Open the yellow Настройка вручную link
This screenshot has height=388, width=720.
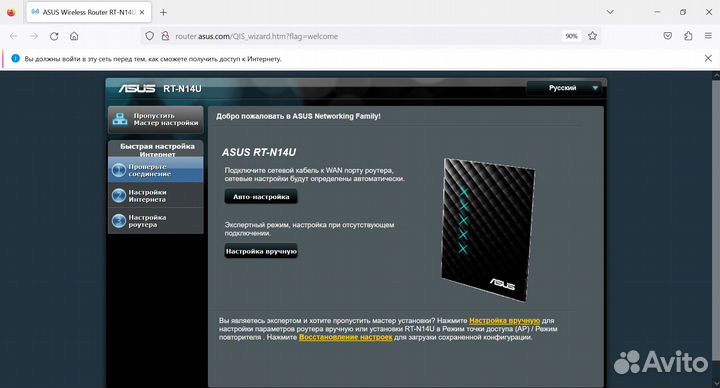[x=505, y=321]
